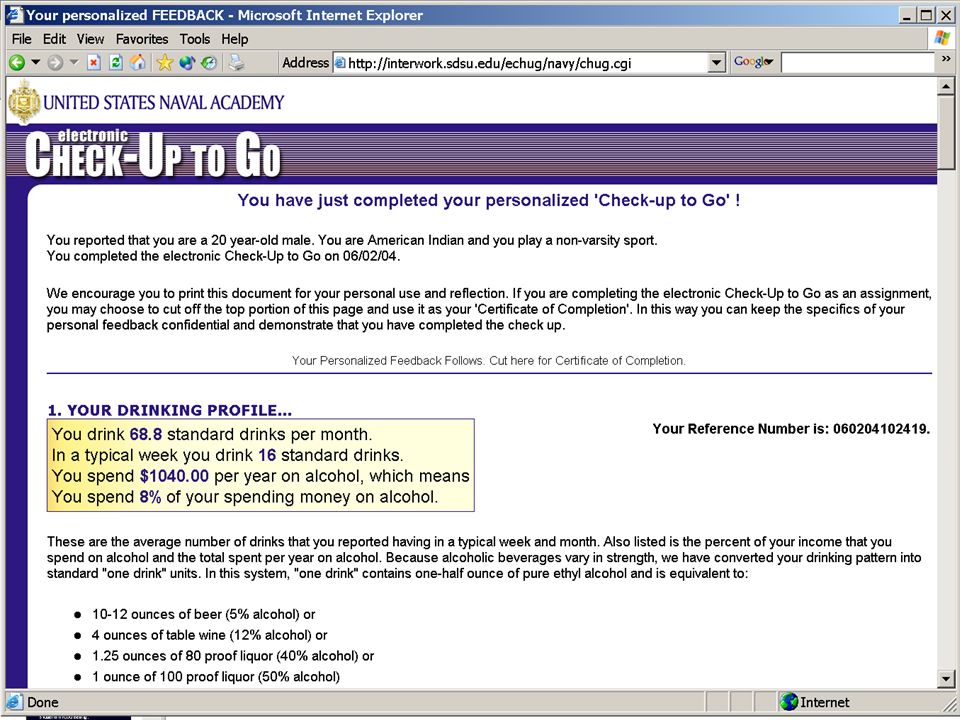
Task: Click the reference number '060204102419.'
Action: pyautogui.click(x=882, y=429)
